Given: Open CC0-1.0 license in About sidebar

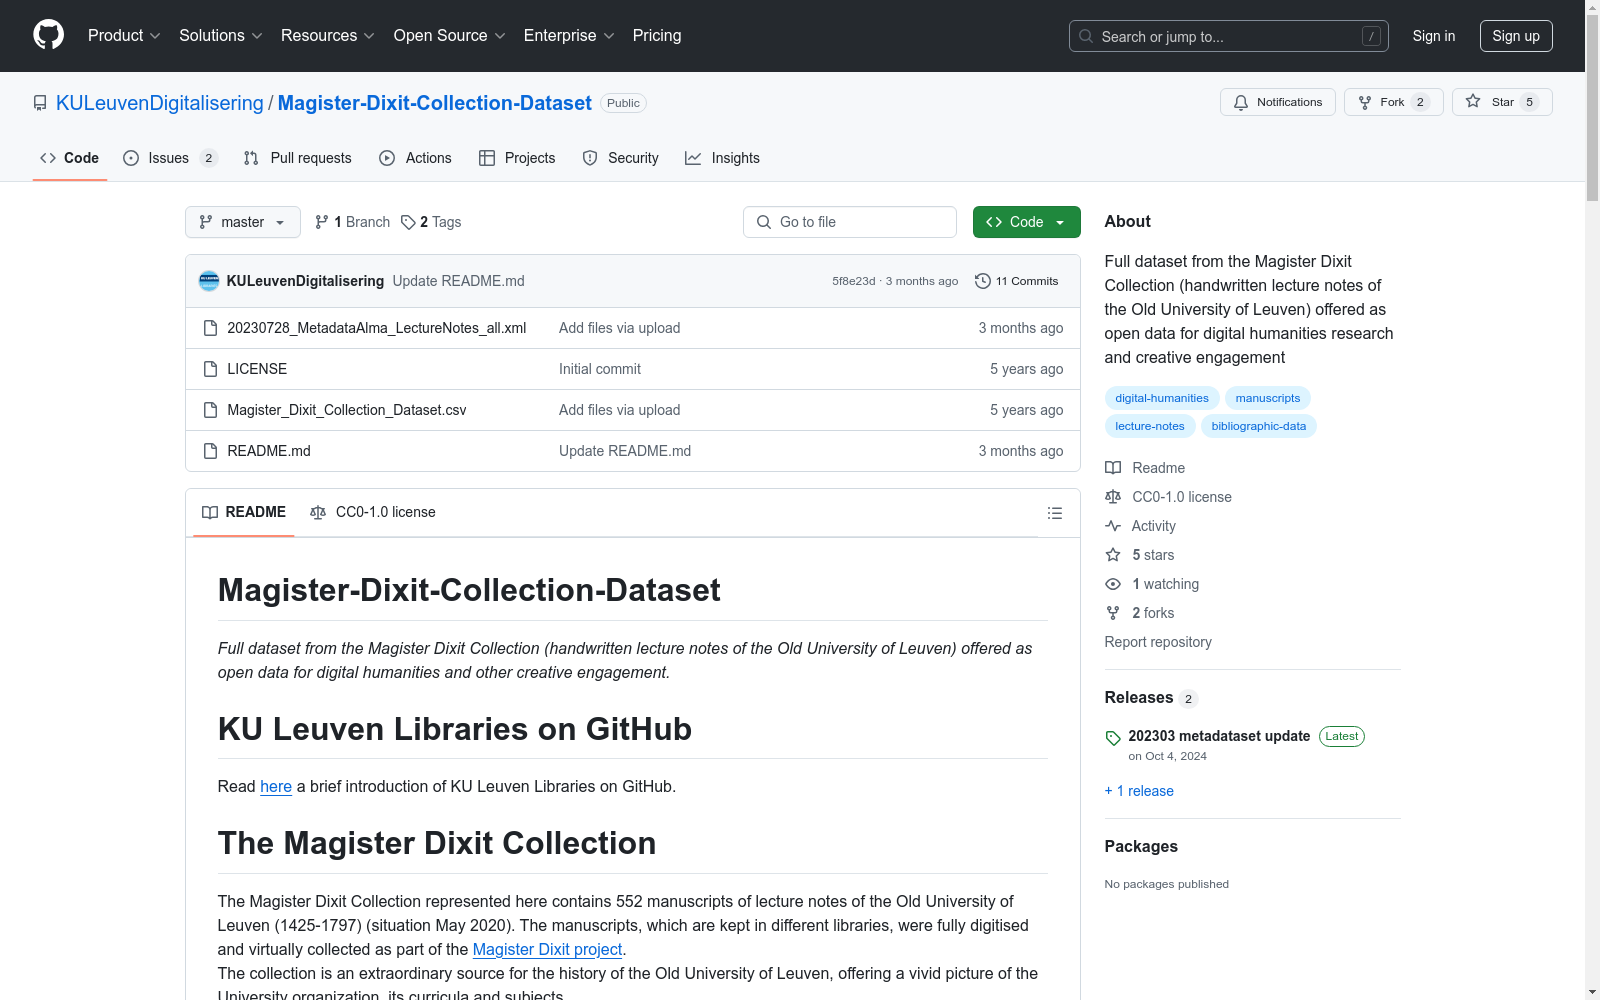Looking at the screenshot, I should coord(1168,497).
